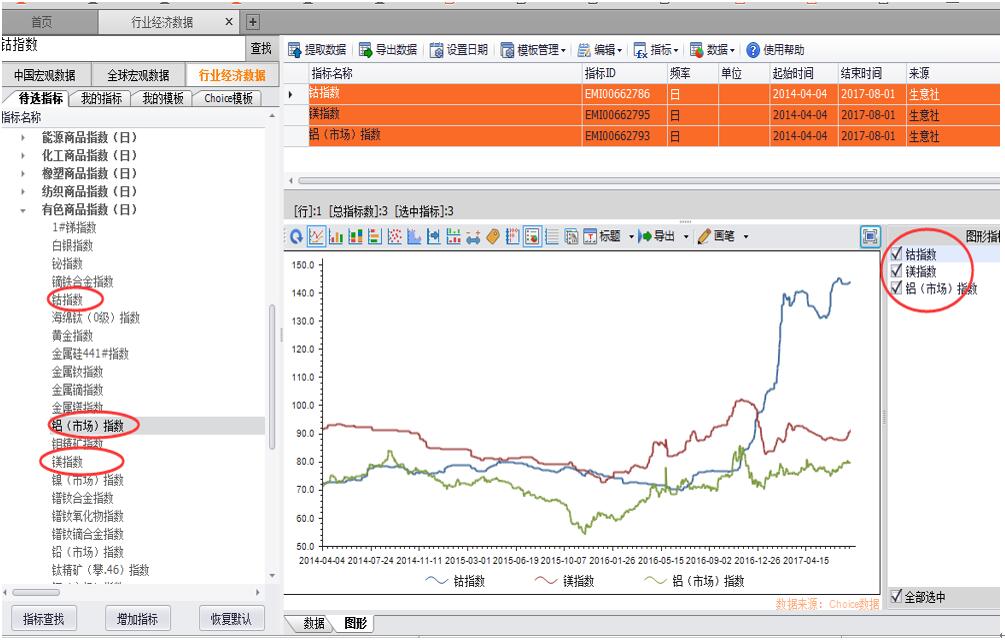This screenshot has width=1005, height=640.
Task: Click the maximize chart icon at toolbar right
Action: (870, 237)
